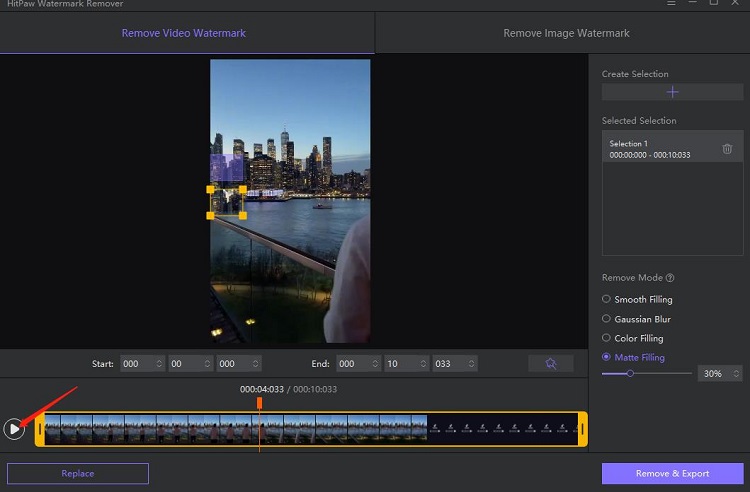Viewport: 750px width, 492px height.
Task: Adjust End hours stepper arrows
Action: coord(375,363)
